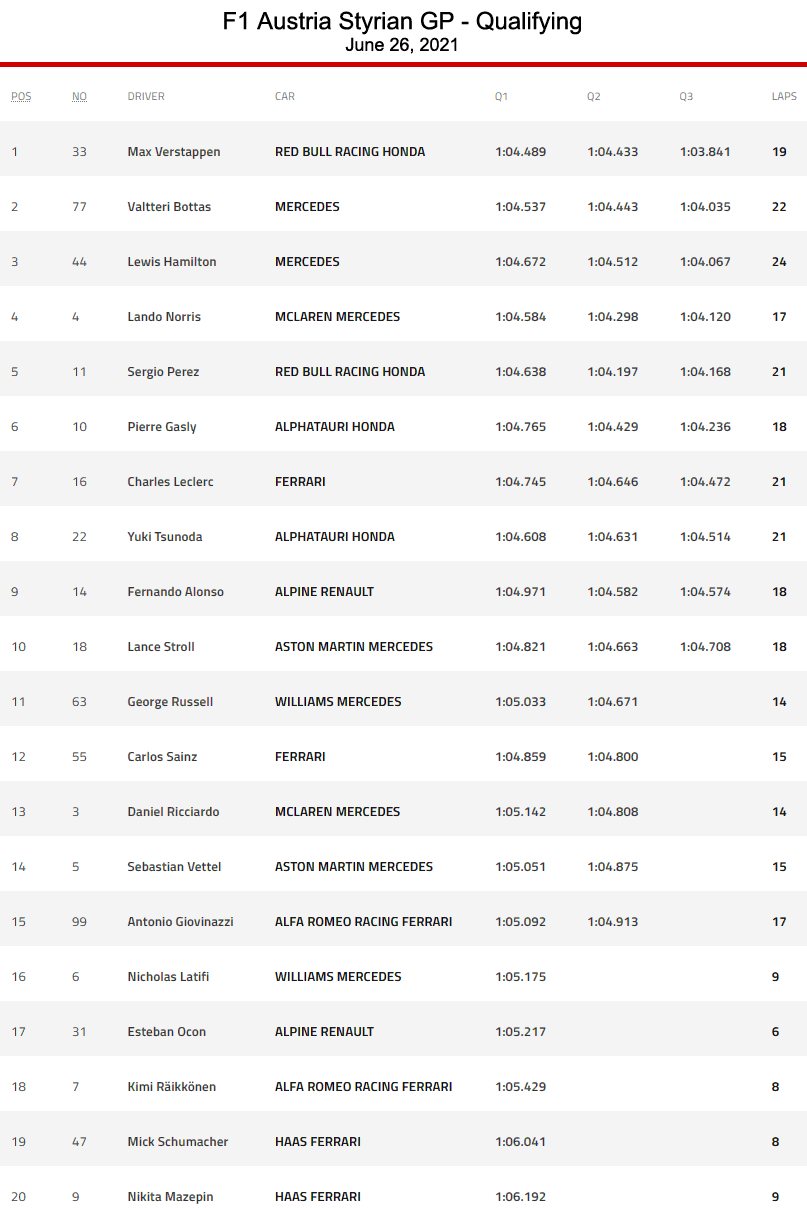Click Kimi Räikkönen's Q1 time 1:05.429
The height and width of the screenshot is (1208, 807).
pos(521,1087)
